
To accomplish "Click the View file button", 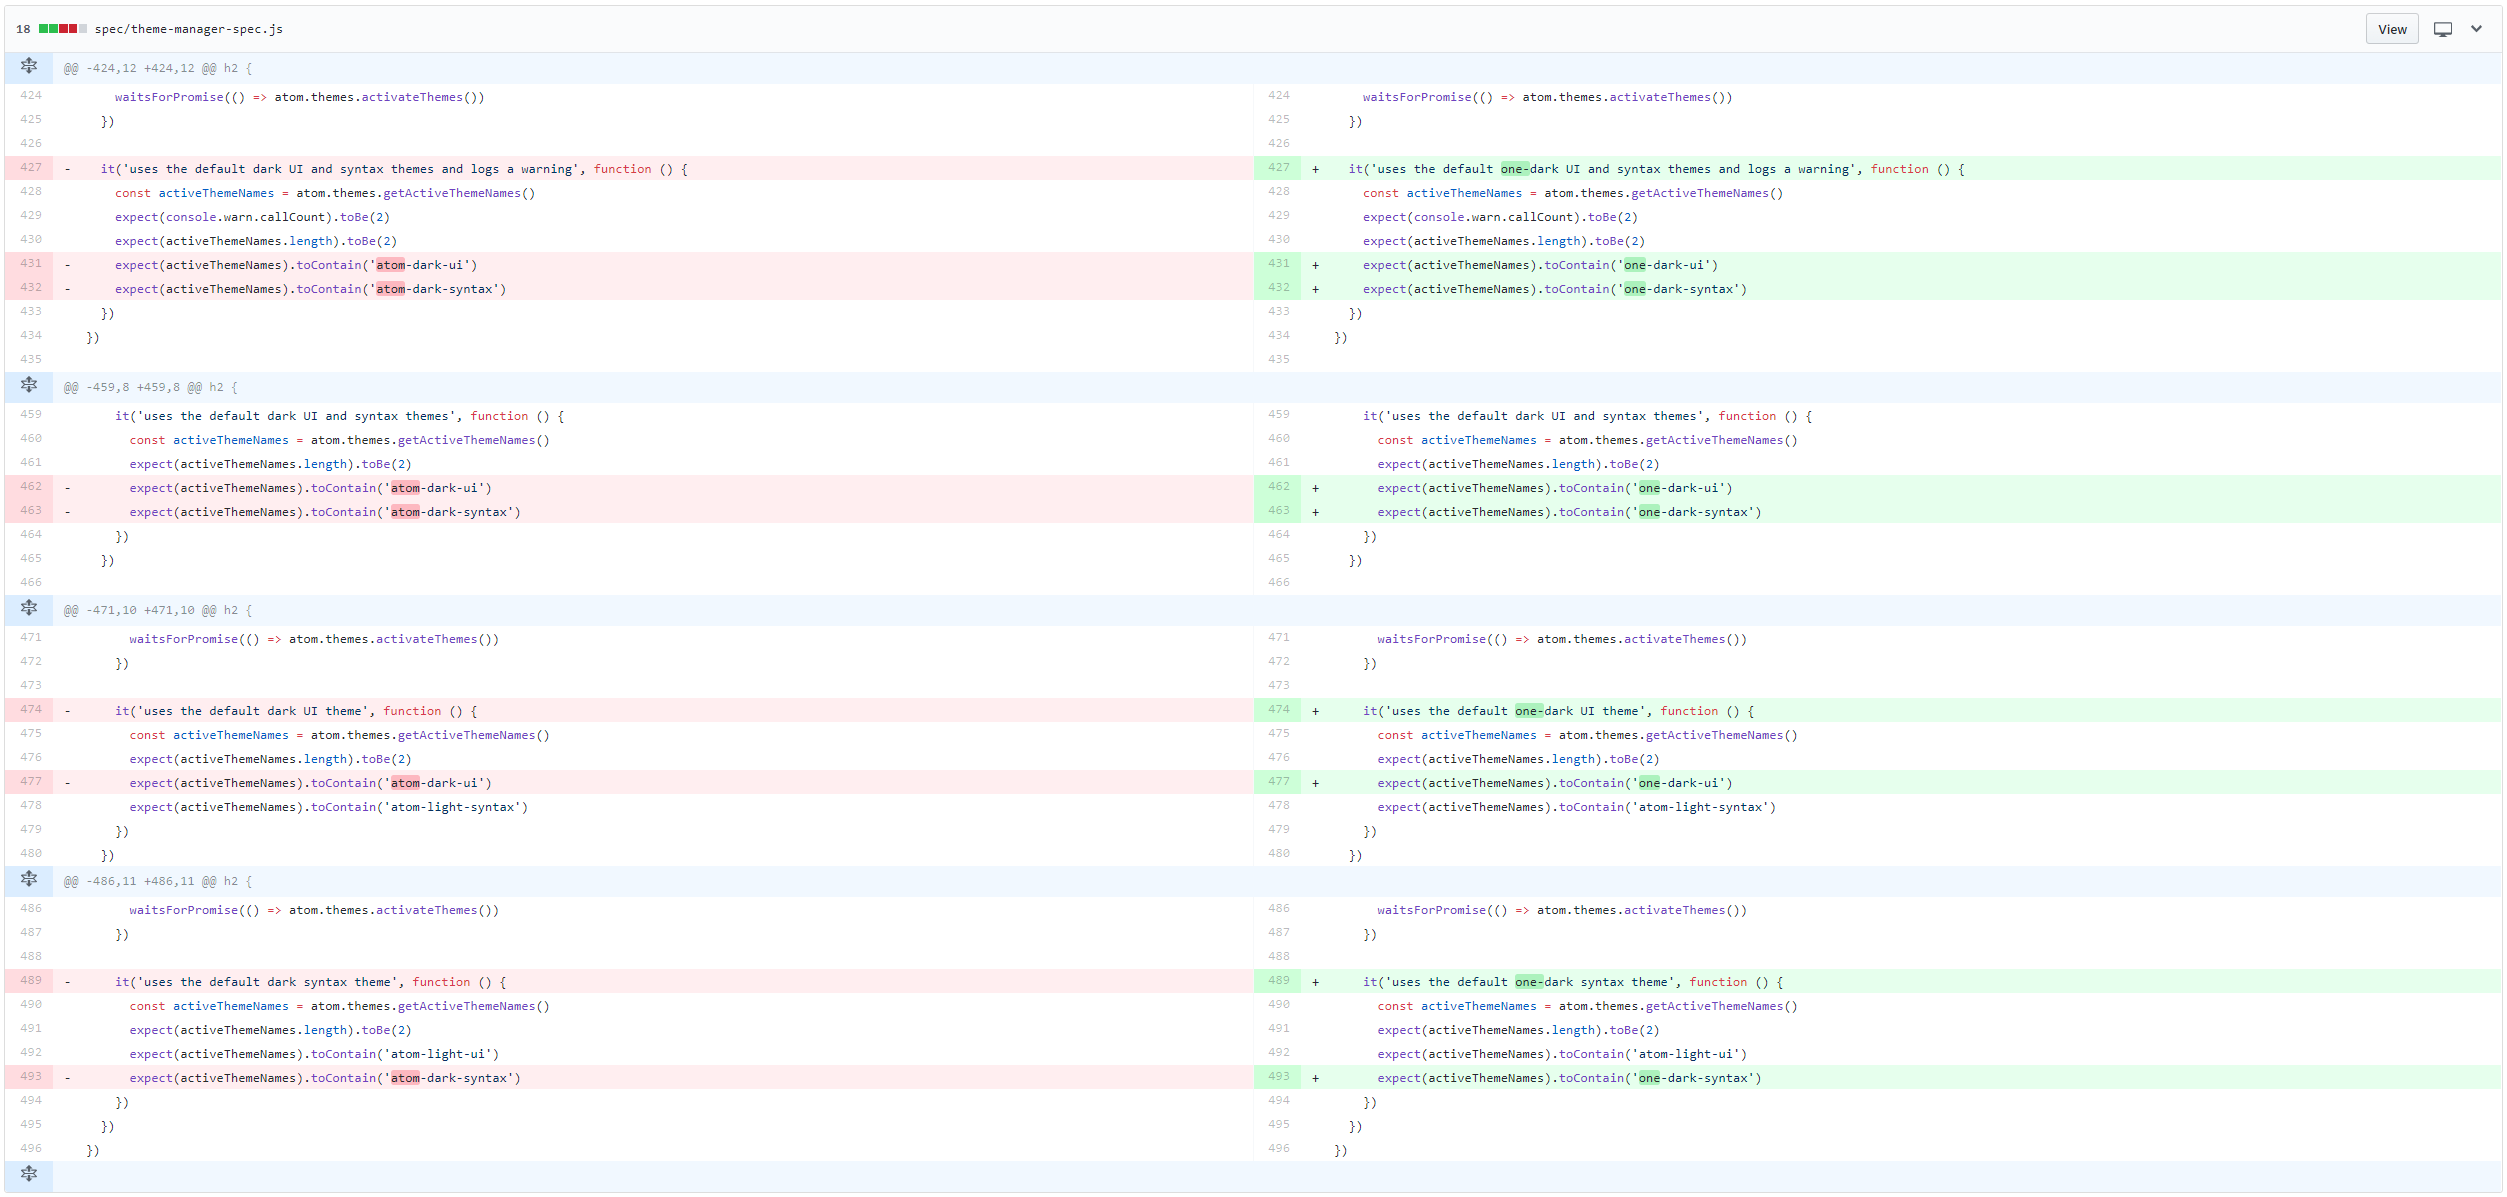I will click(x=2391, y=29).
